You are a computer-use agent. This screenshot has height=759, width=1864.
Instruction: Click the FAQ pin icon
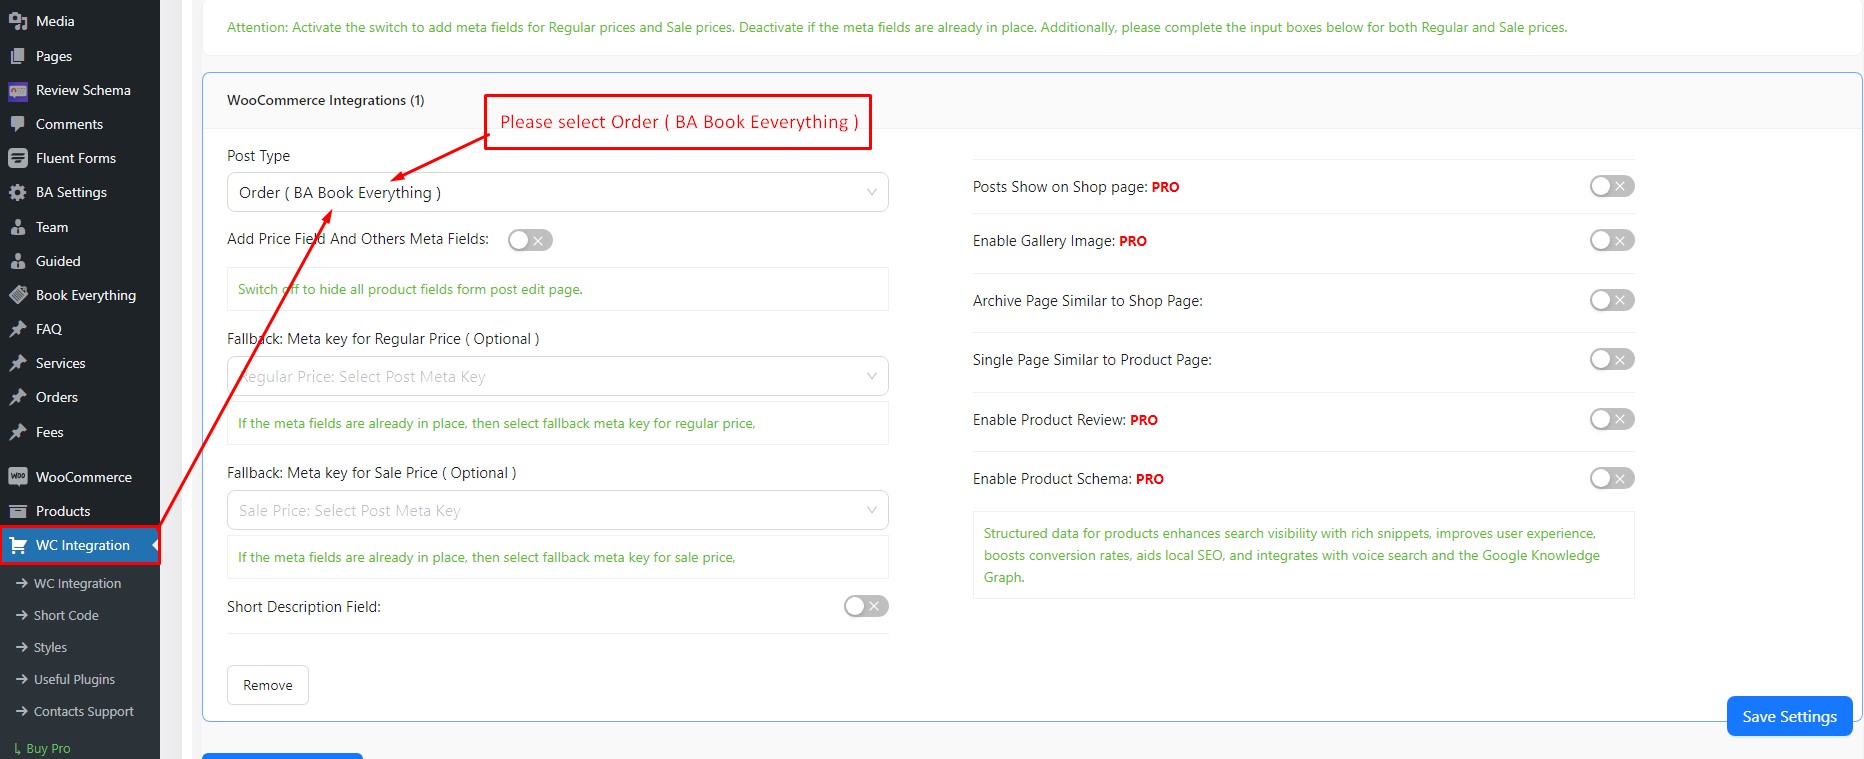pyautogui.click(x=18, y=329)
